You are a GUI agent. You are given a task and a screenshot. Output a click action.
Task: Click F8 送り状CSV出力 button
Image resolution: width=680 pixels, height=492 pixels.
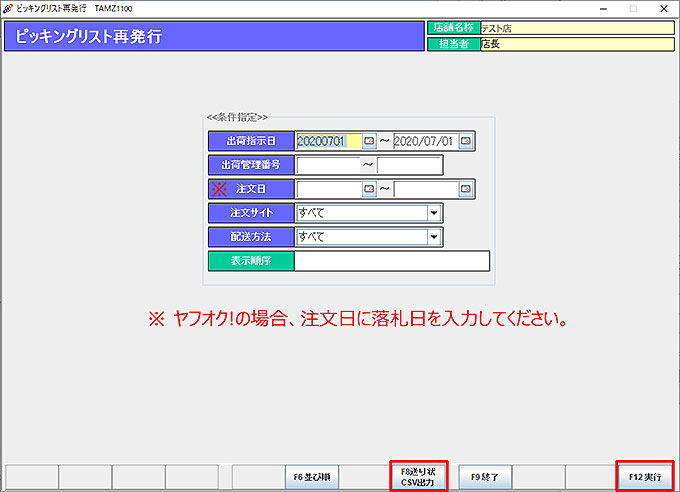coord(419,476)
